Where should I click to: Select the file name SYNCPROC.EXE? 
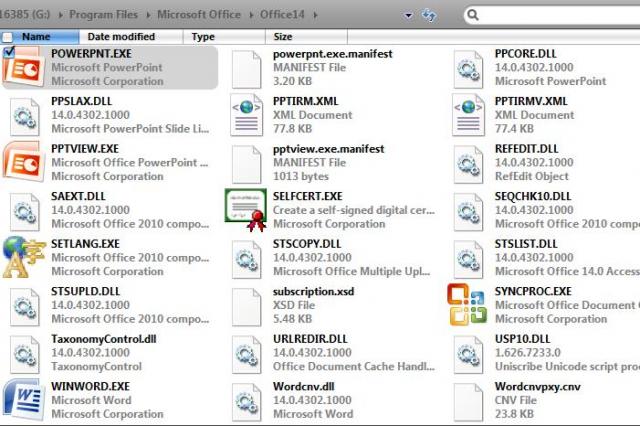tap(533, 291)
